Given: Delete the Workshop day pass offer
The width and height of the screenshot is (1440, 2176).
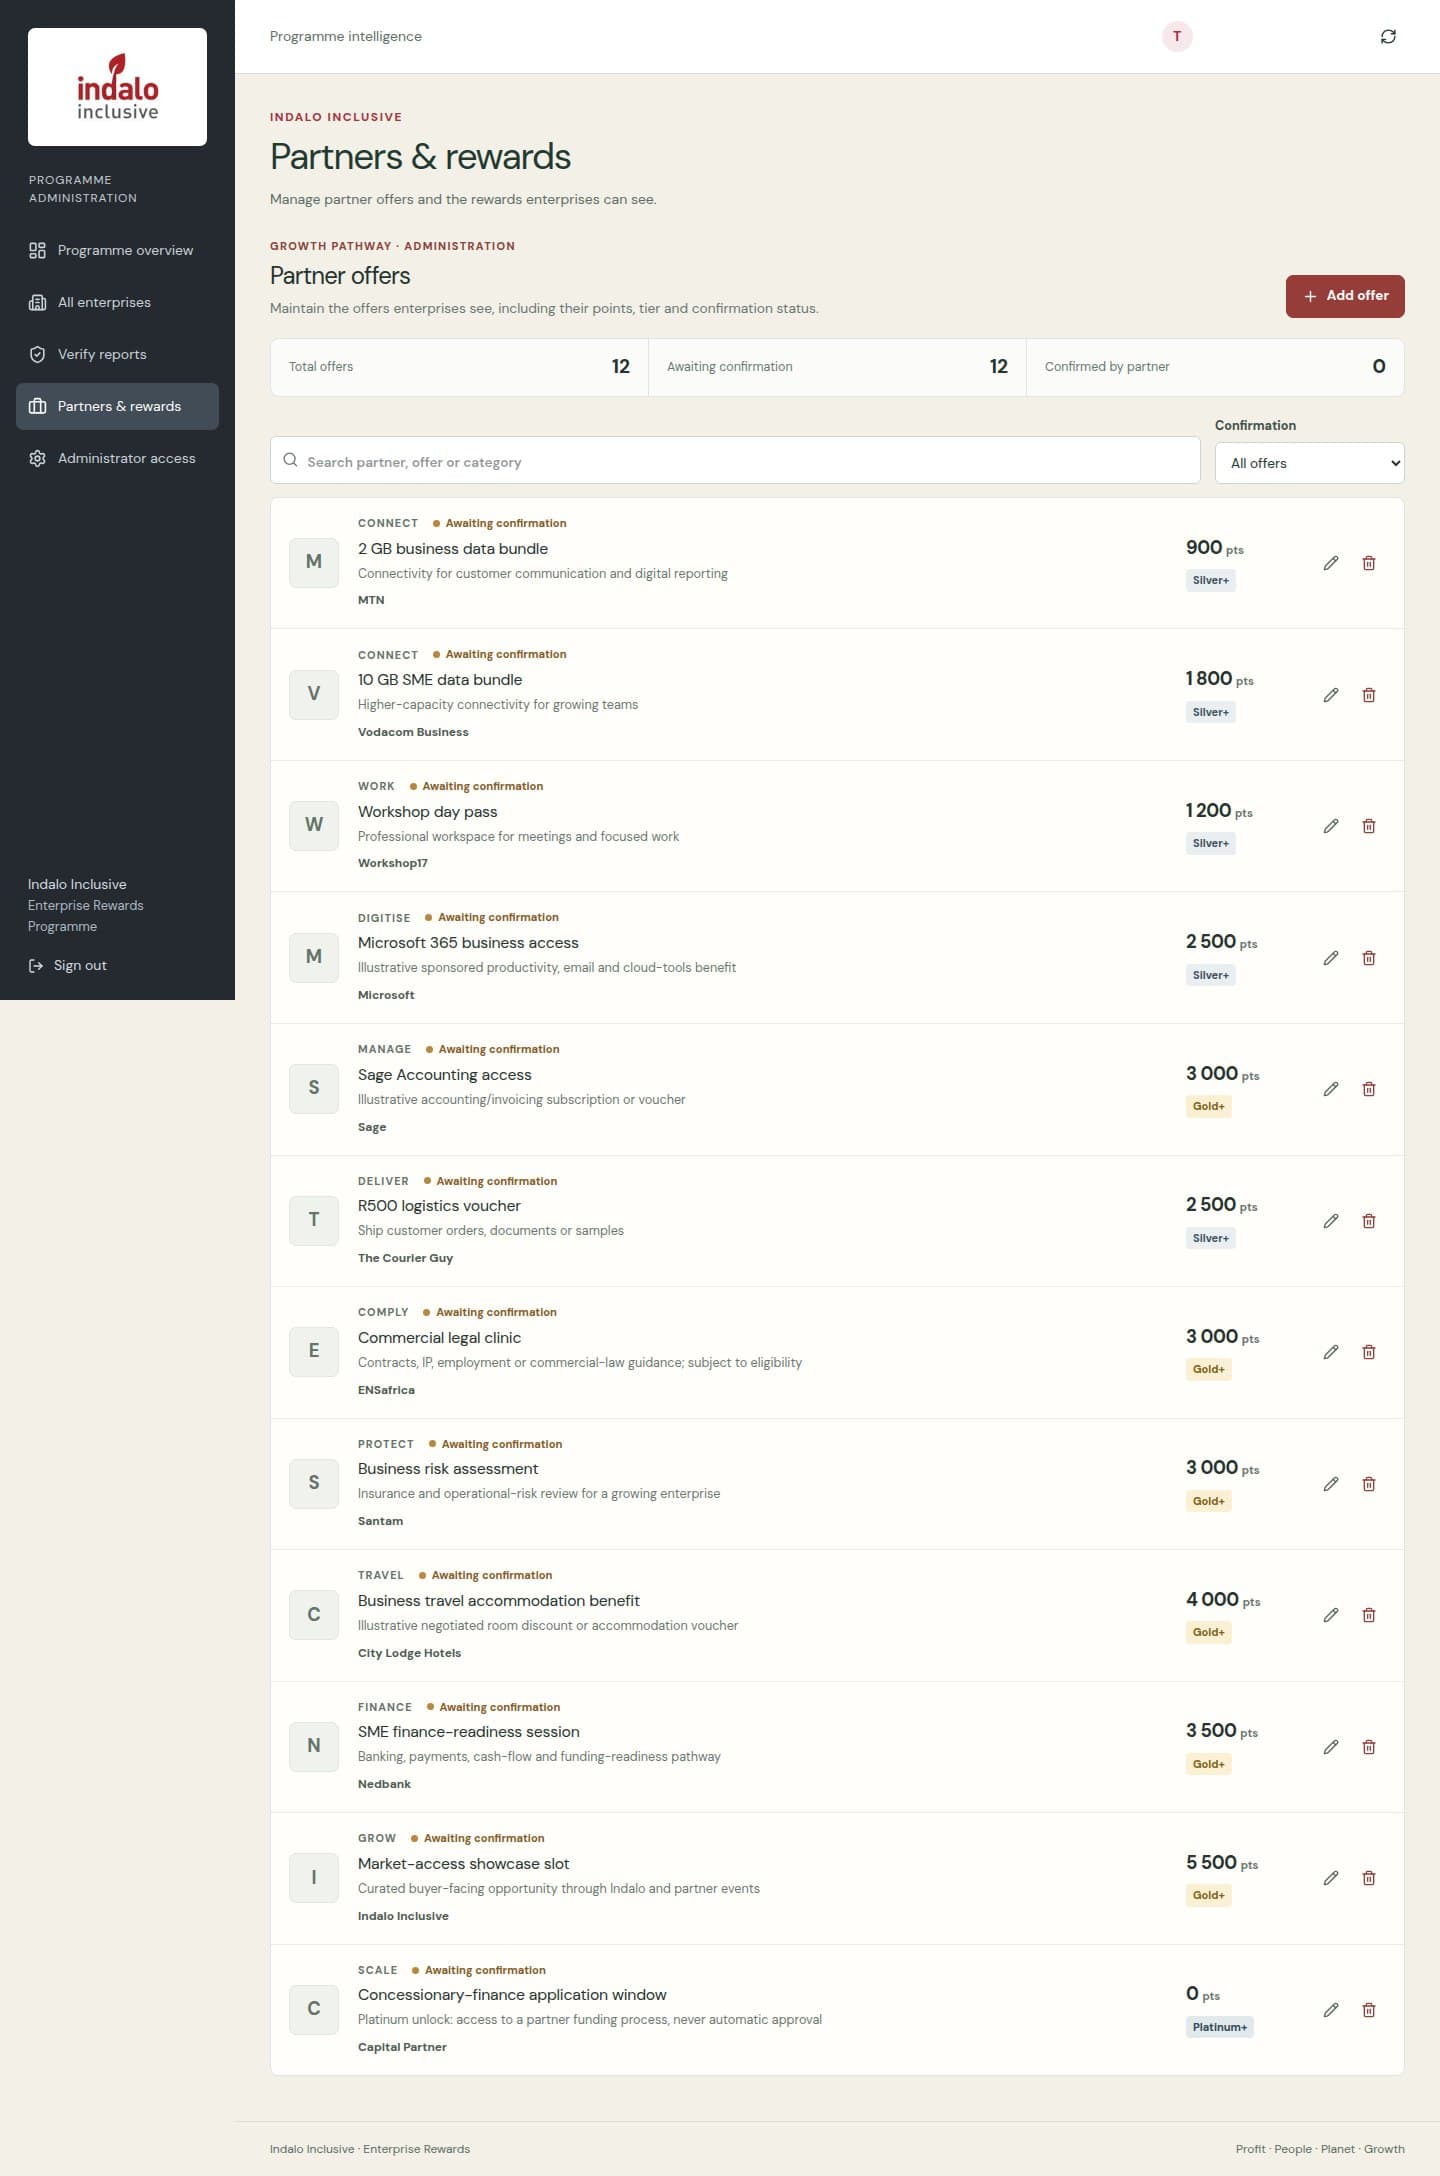Looking at the screenshot, I should tap(1369, 826).
